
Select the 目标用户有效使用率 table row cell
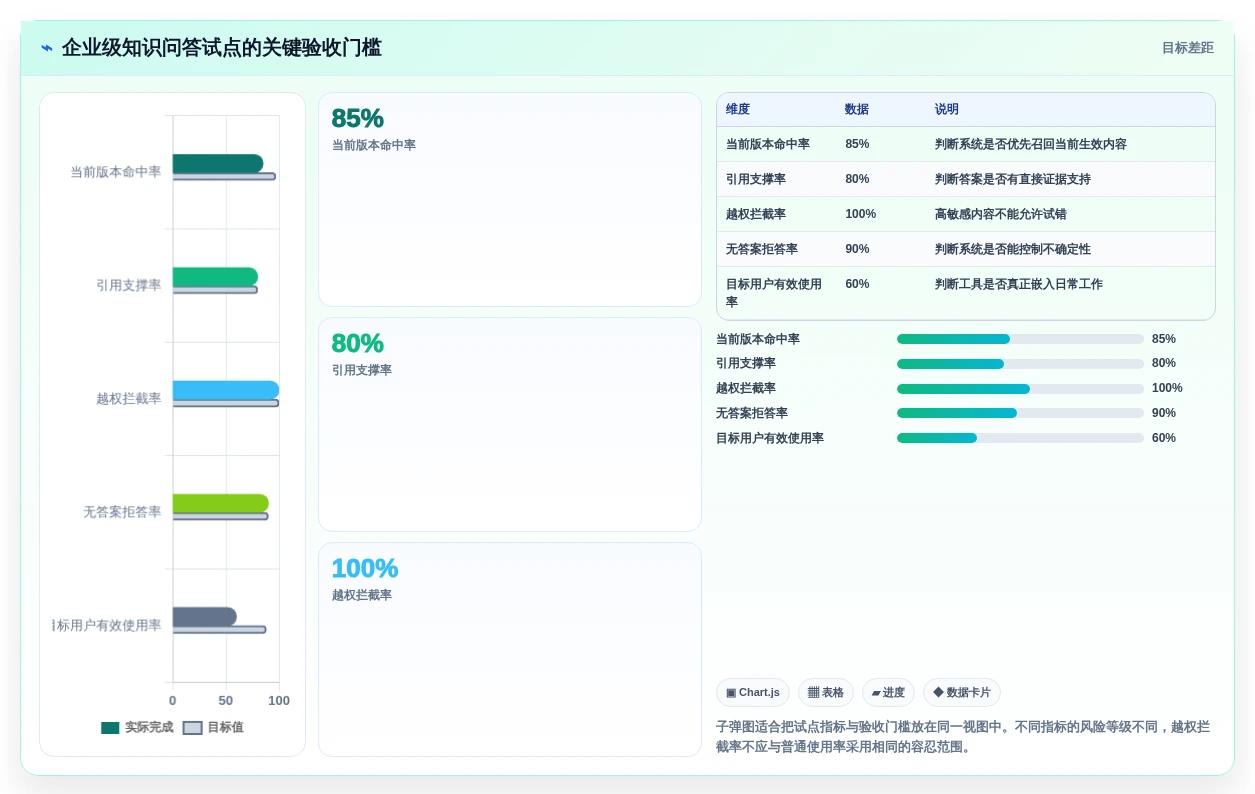point(774,293)
